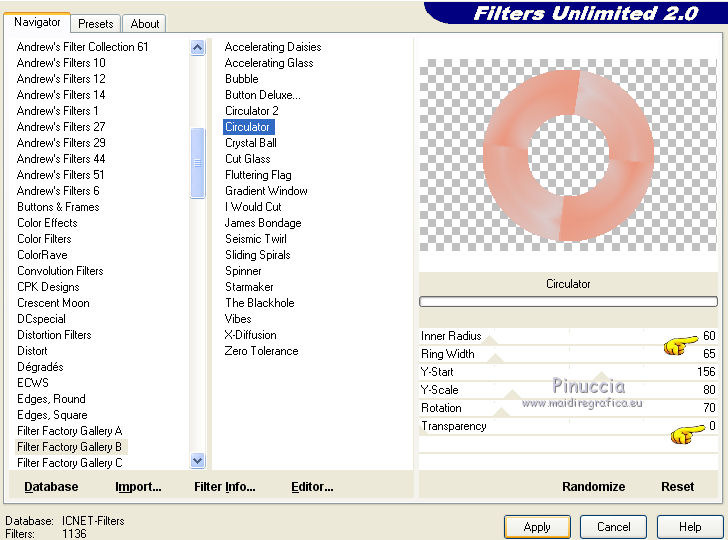This screenshot has height=540, width=728.
Task: Select Andrew's Filters 6 category
Action: coord(58,191)
